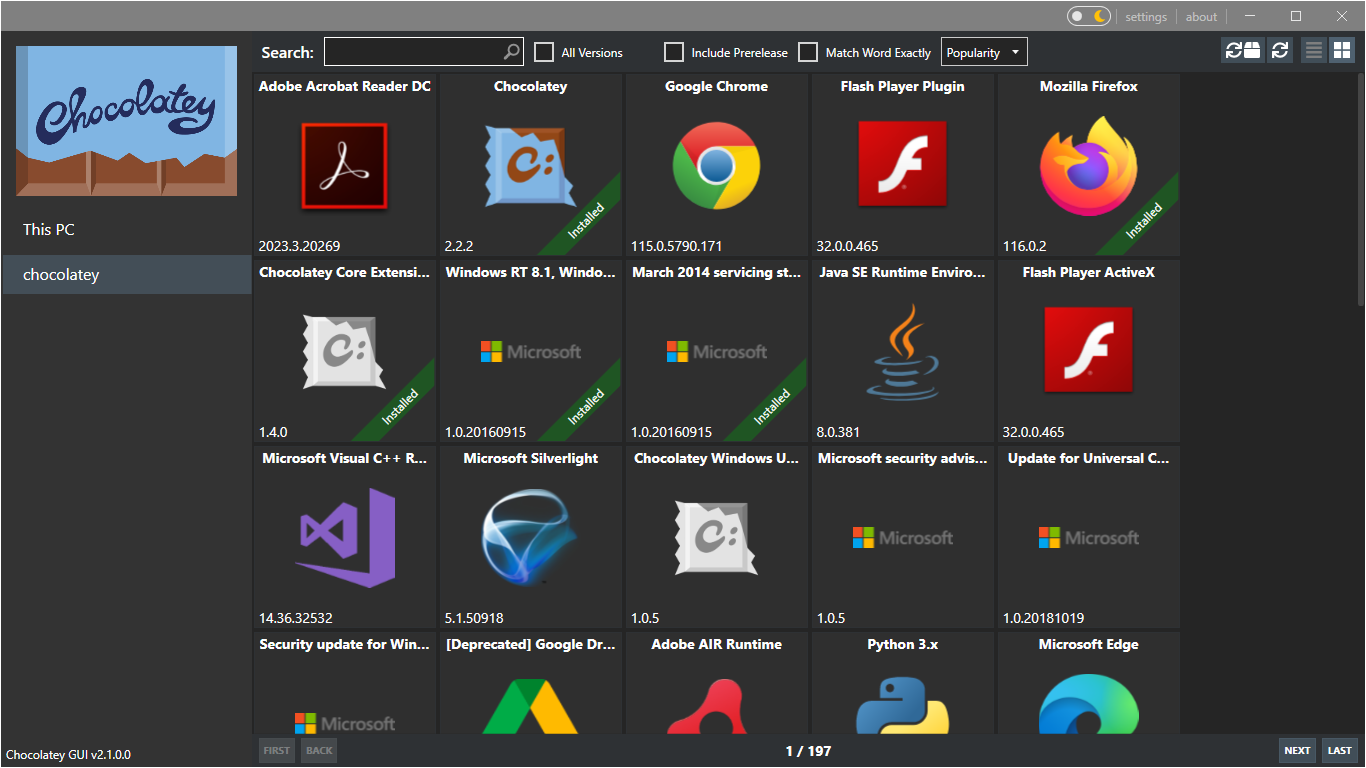
Task: Click the Chocolatey logo image
Action: click(126, 120)
